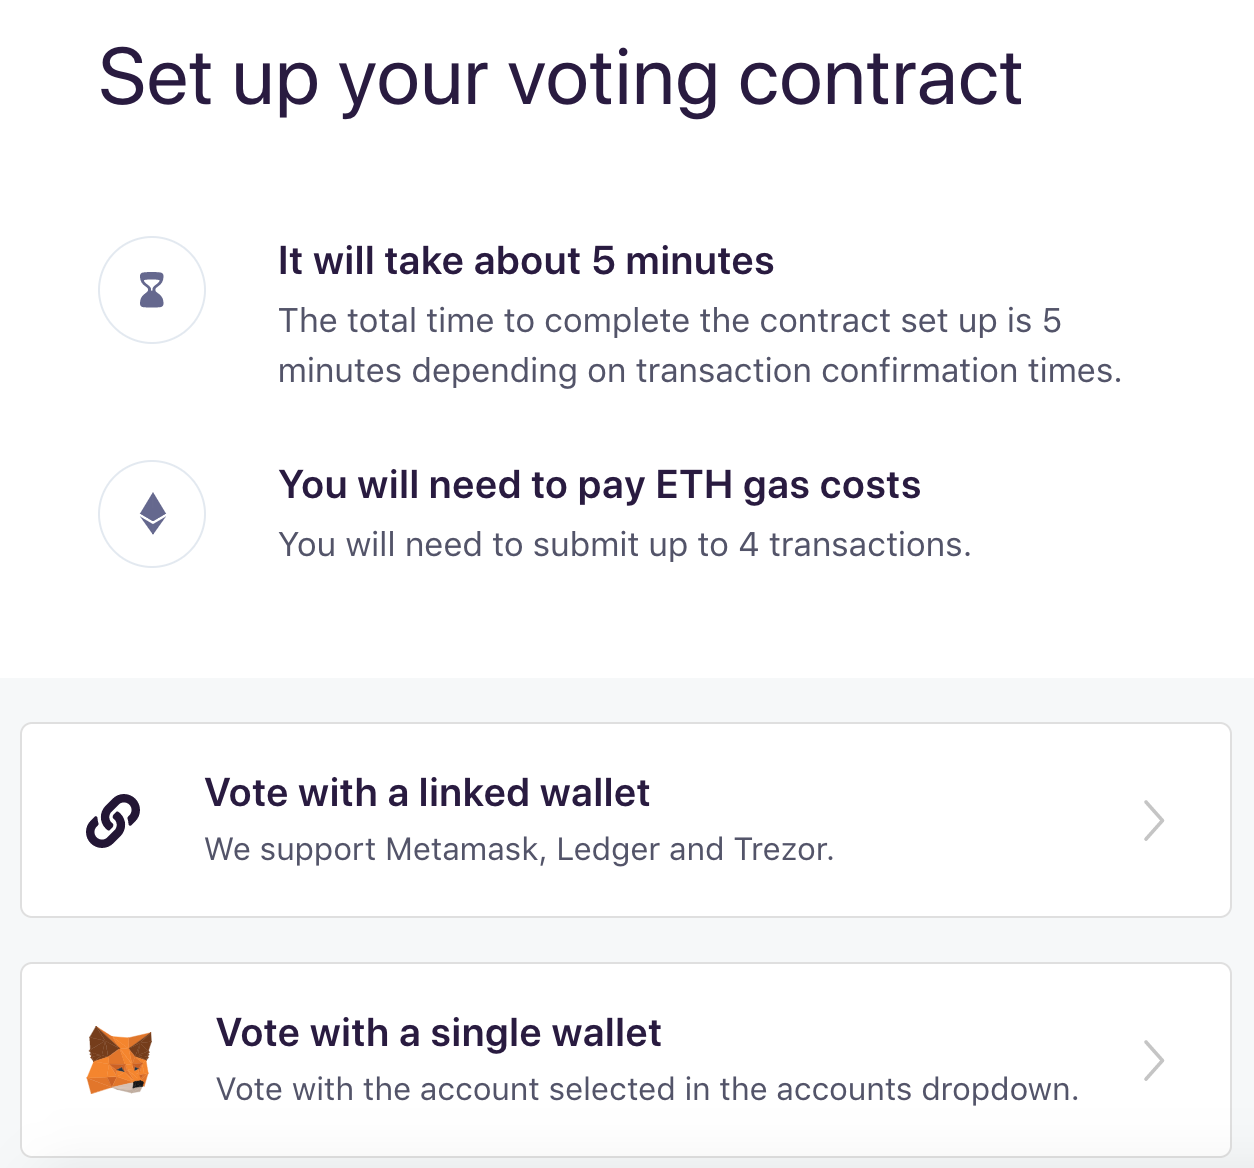Click 'You will need to pay ETH gas costs' heading

599,485
